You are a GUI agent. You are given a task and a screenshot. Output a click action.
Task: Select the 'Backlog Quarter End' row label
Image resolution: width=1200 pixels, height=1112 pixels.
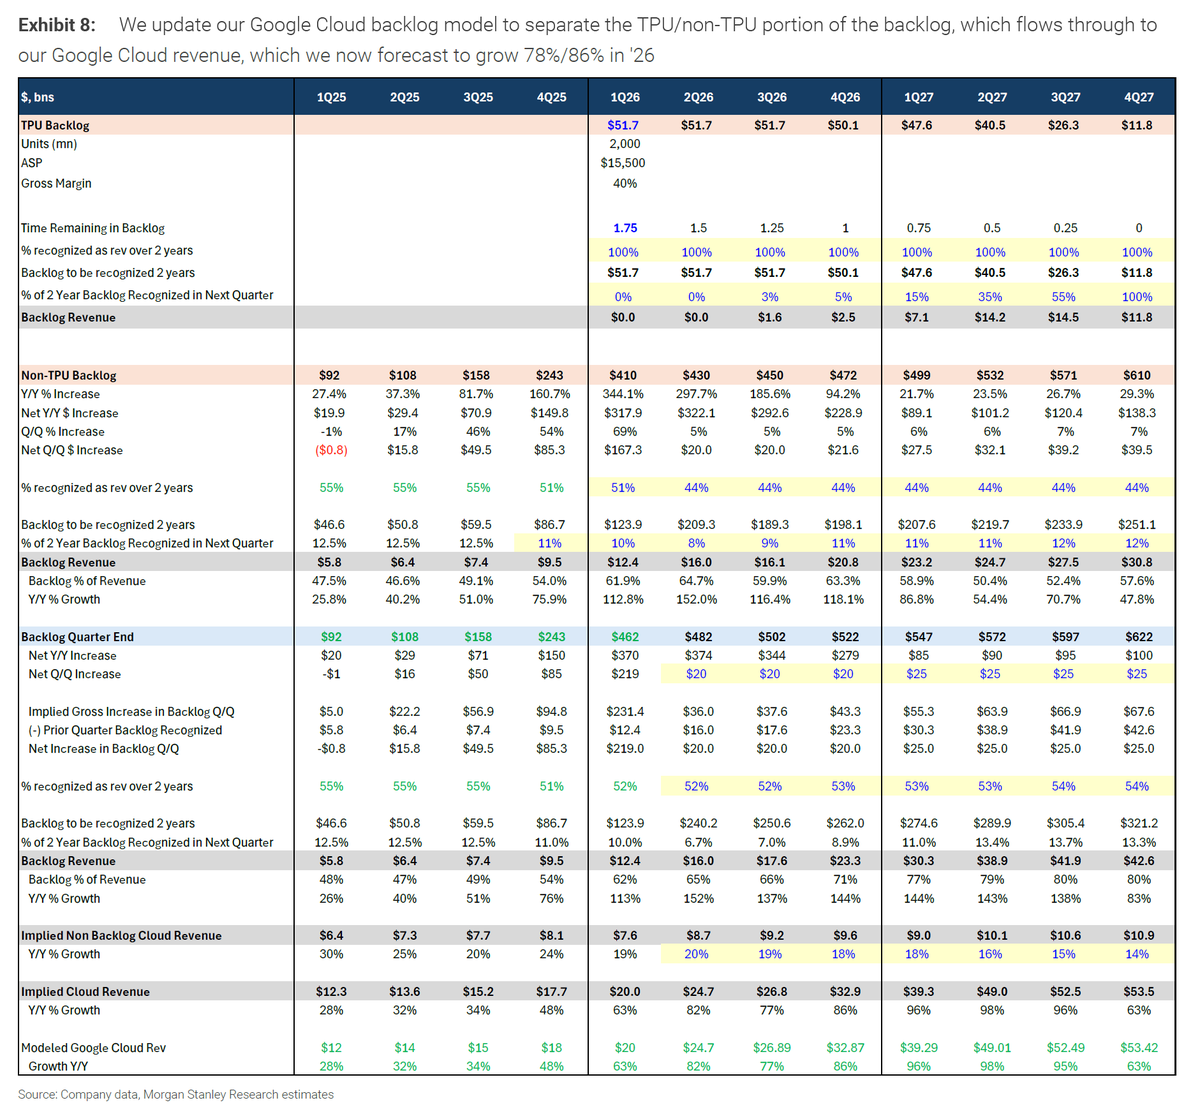click(x=77, y=637)
